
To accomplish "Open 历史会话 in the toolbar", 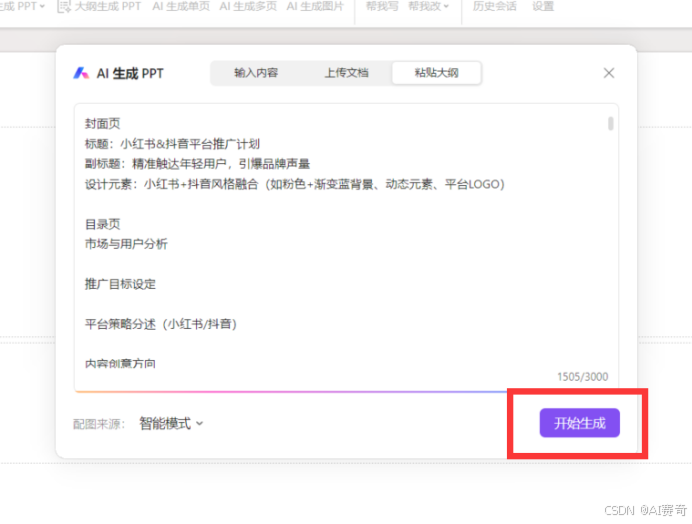I will point(494,6).
